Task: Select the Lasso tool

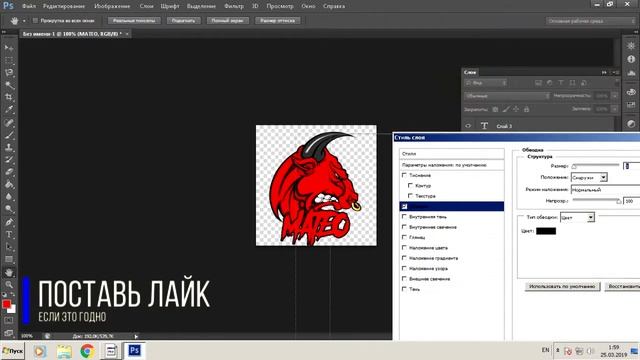Action: 9,73
